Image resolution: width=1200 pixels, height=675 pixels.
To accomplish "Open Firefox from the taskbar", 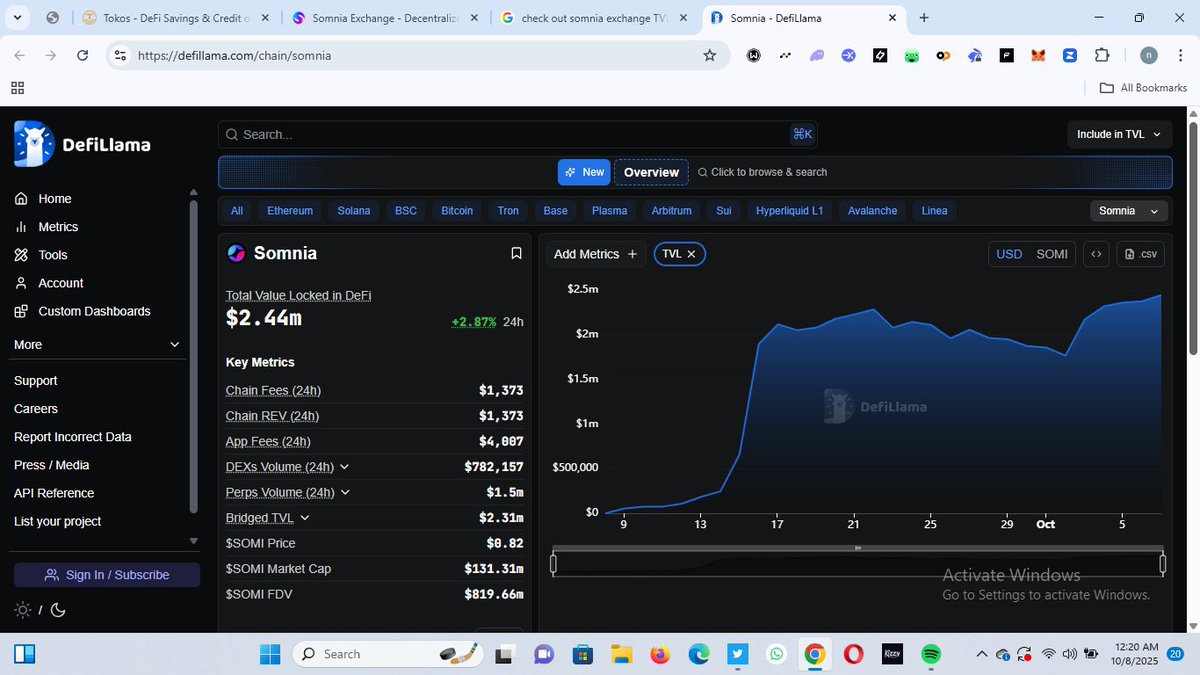I will coord(660,654).
